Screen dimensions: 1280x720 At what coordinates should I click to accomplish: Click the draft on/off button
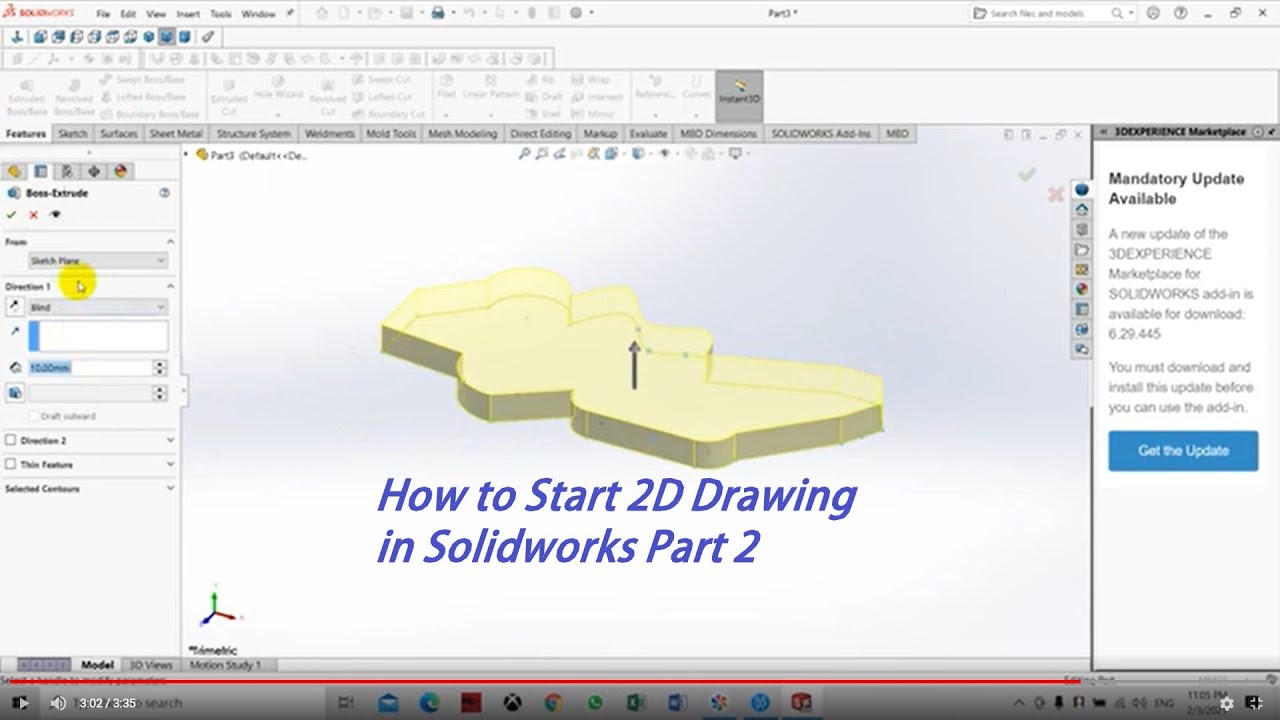coord(14,393)
